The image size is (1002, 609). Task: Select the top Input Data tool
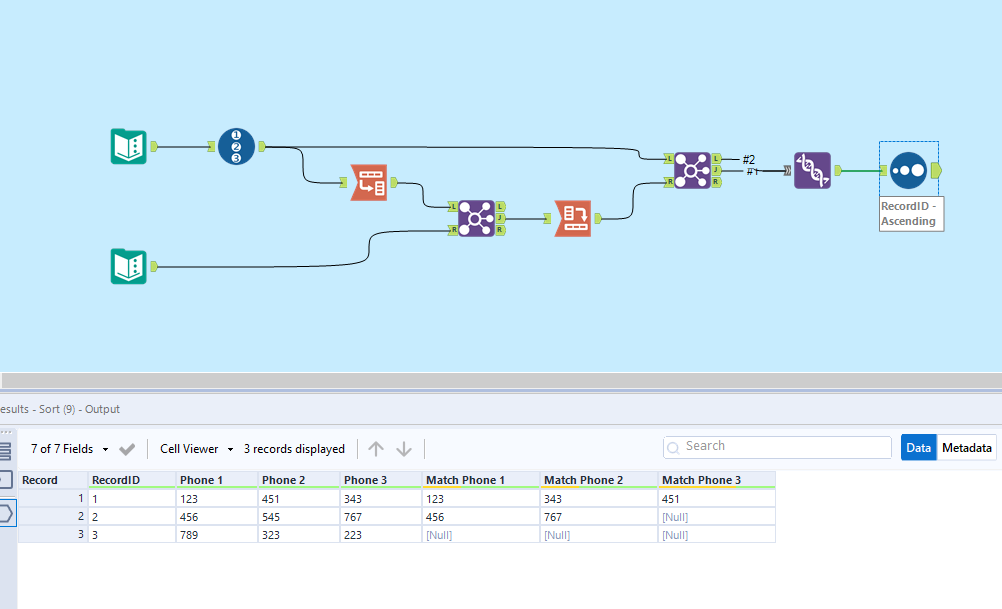tap(128, 146)
